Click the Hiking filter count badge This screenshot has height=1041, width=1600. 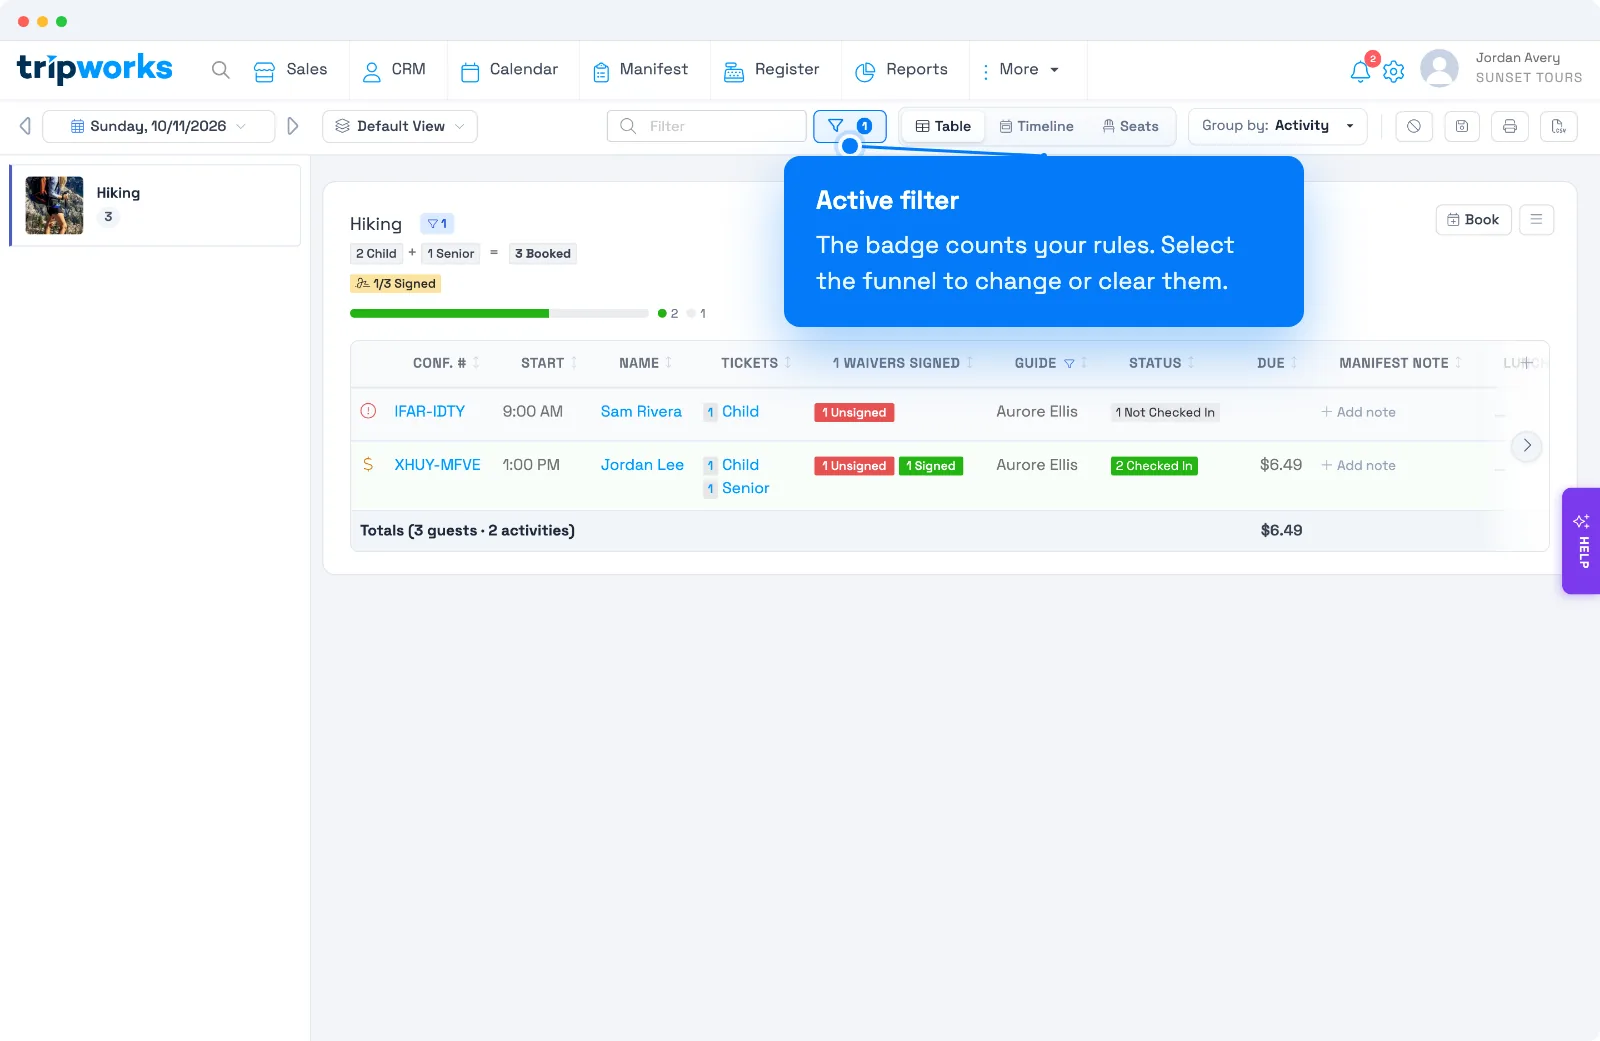click(x=437, y=224)
